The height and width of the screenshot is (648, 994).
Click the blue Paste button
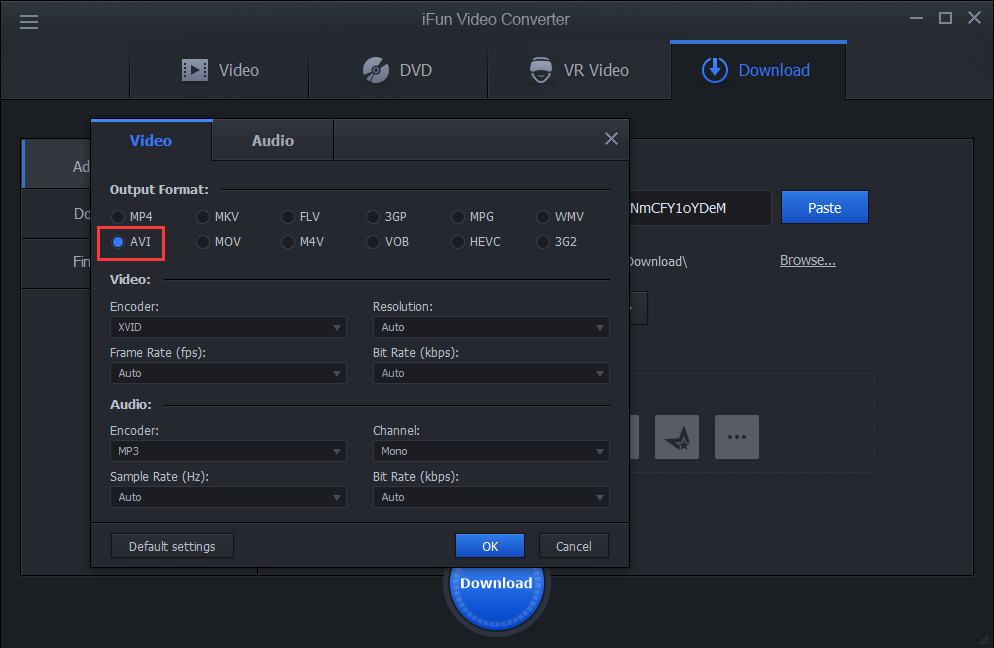click(825, 207)
